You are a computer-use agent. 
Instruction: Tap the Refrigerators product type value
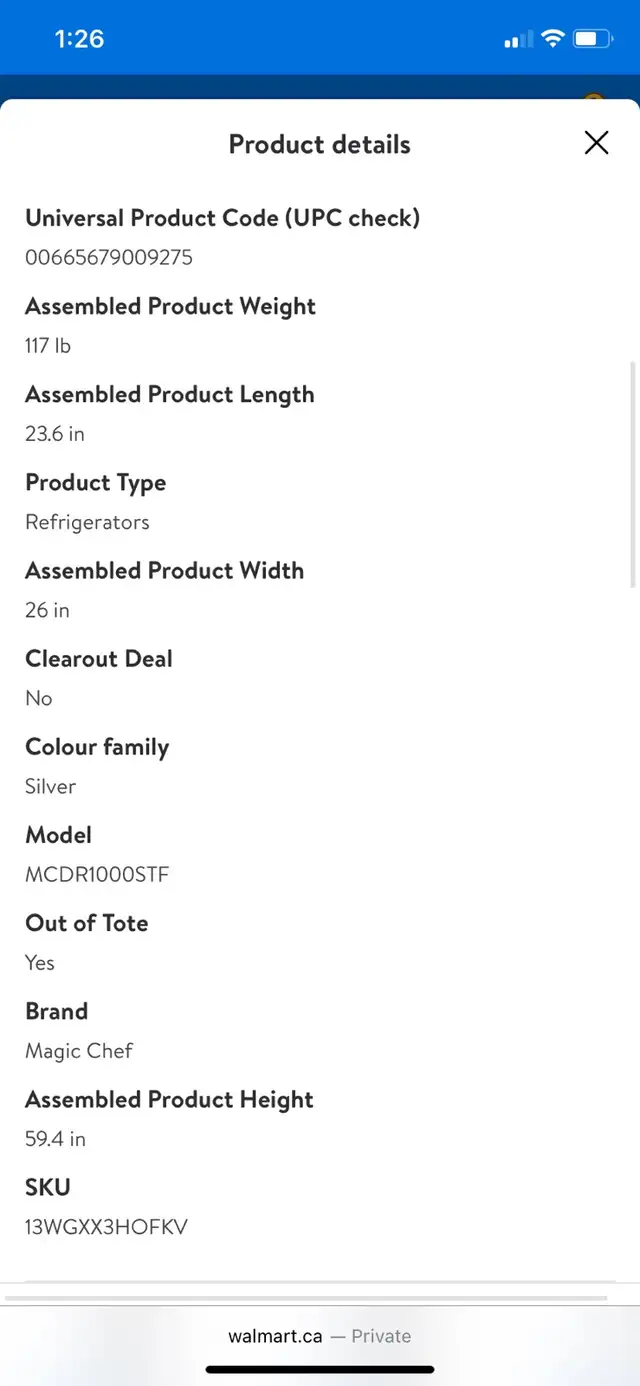[x=87, y=522]
